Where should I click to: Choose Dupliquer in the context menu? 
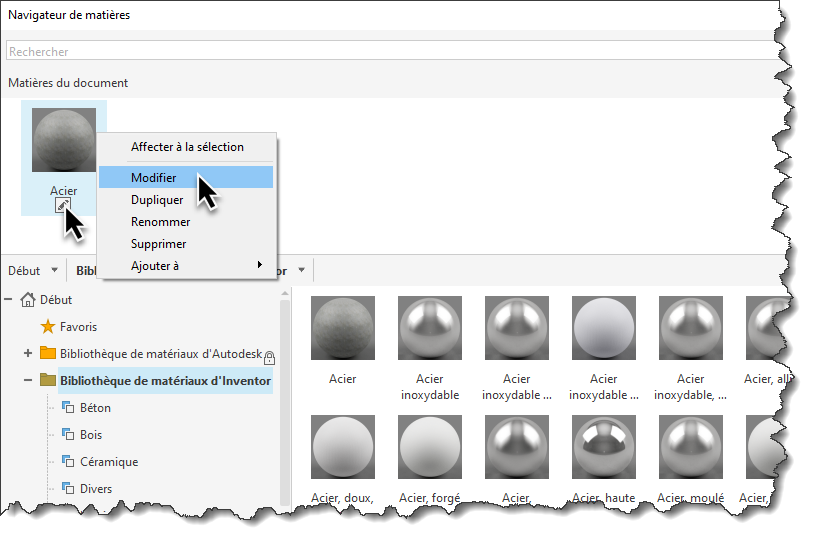(157, 200)
